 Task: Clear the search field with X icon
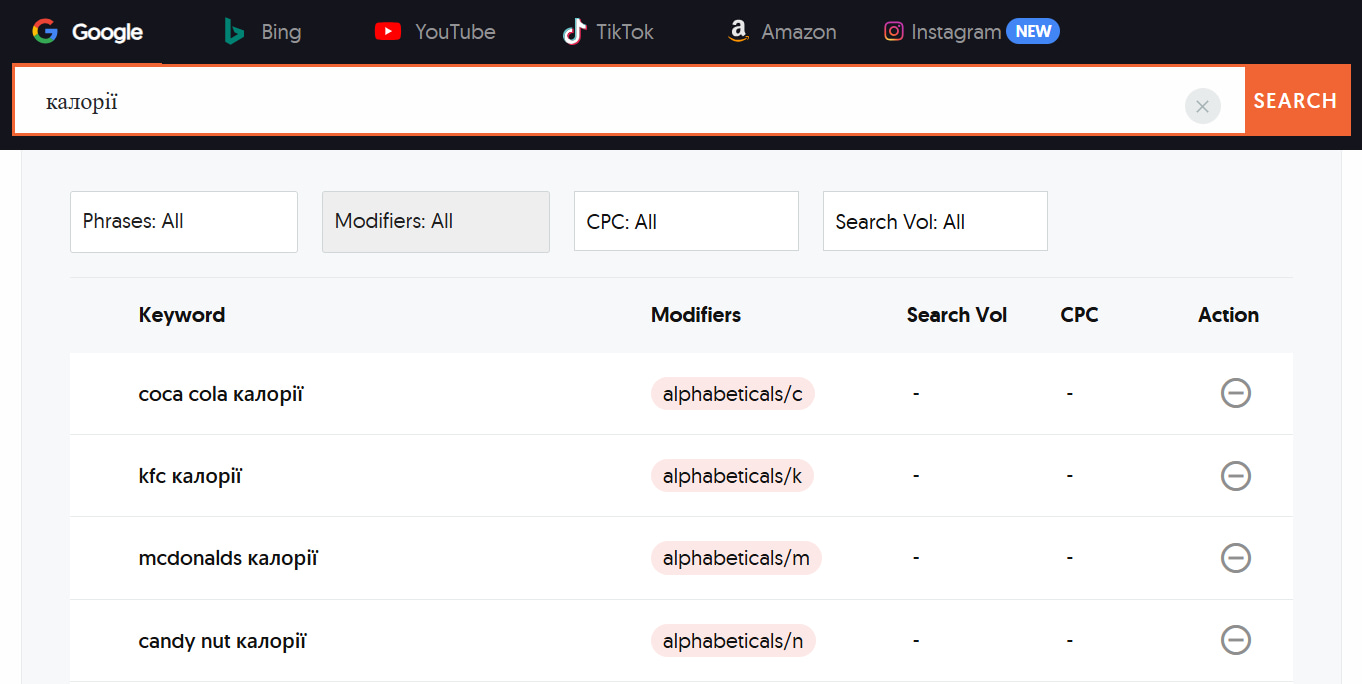1203,106
